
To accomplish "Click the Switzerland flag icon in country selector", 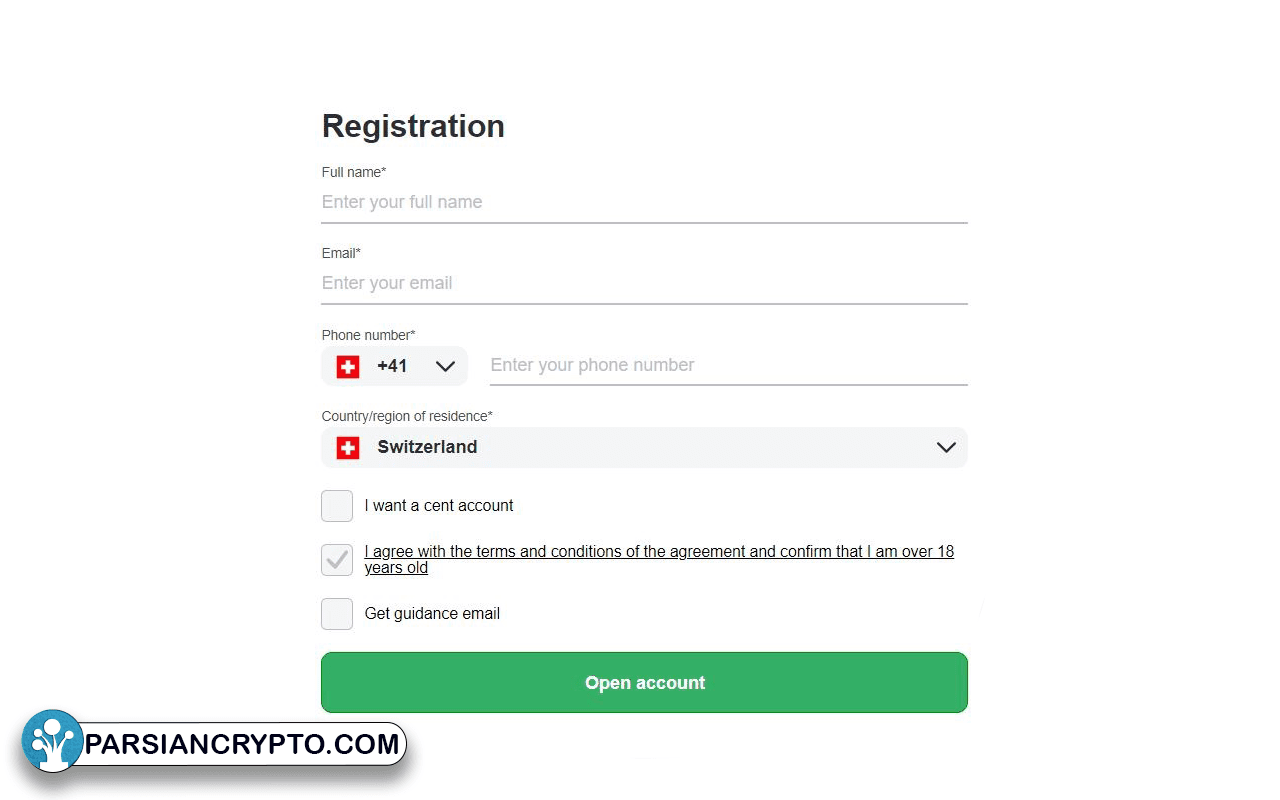I will (x=346, y=448).
